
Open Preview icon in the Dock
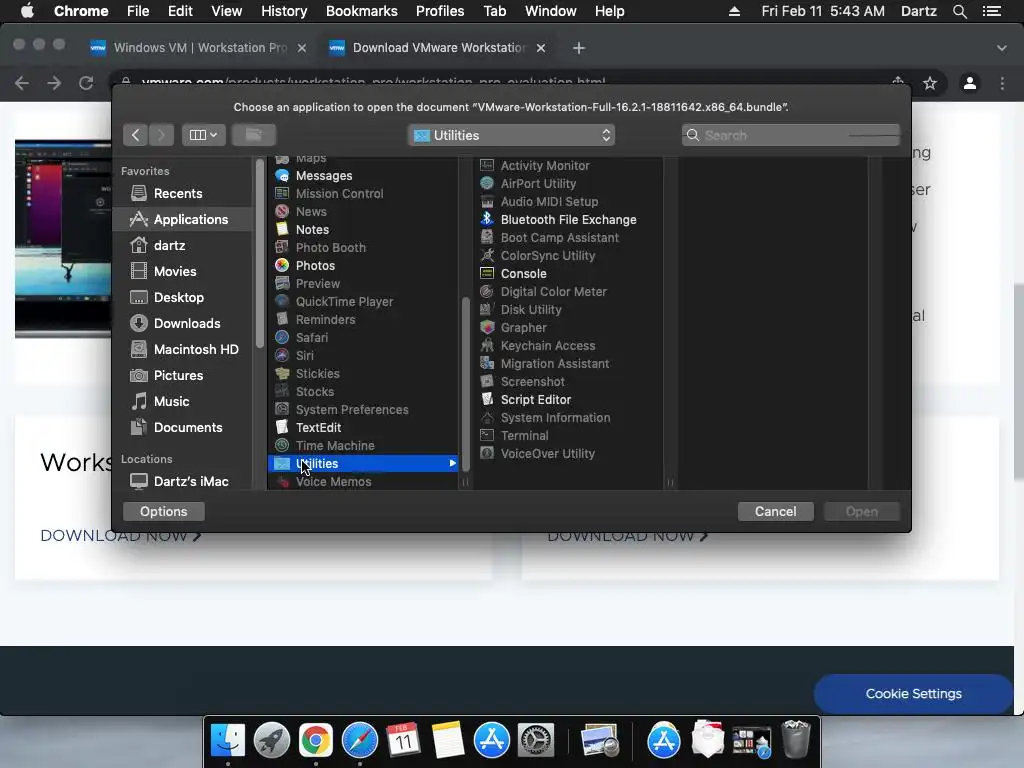(x=600, y=741)
